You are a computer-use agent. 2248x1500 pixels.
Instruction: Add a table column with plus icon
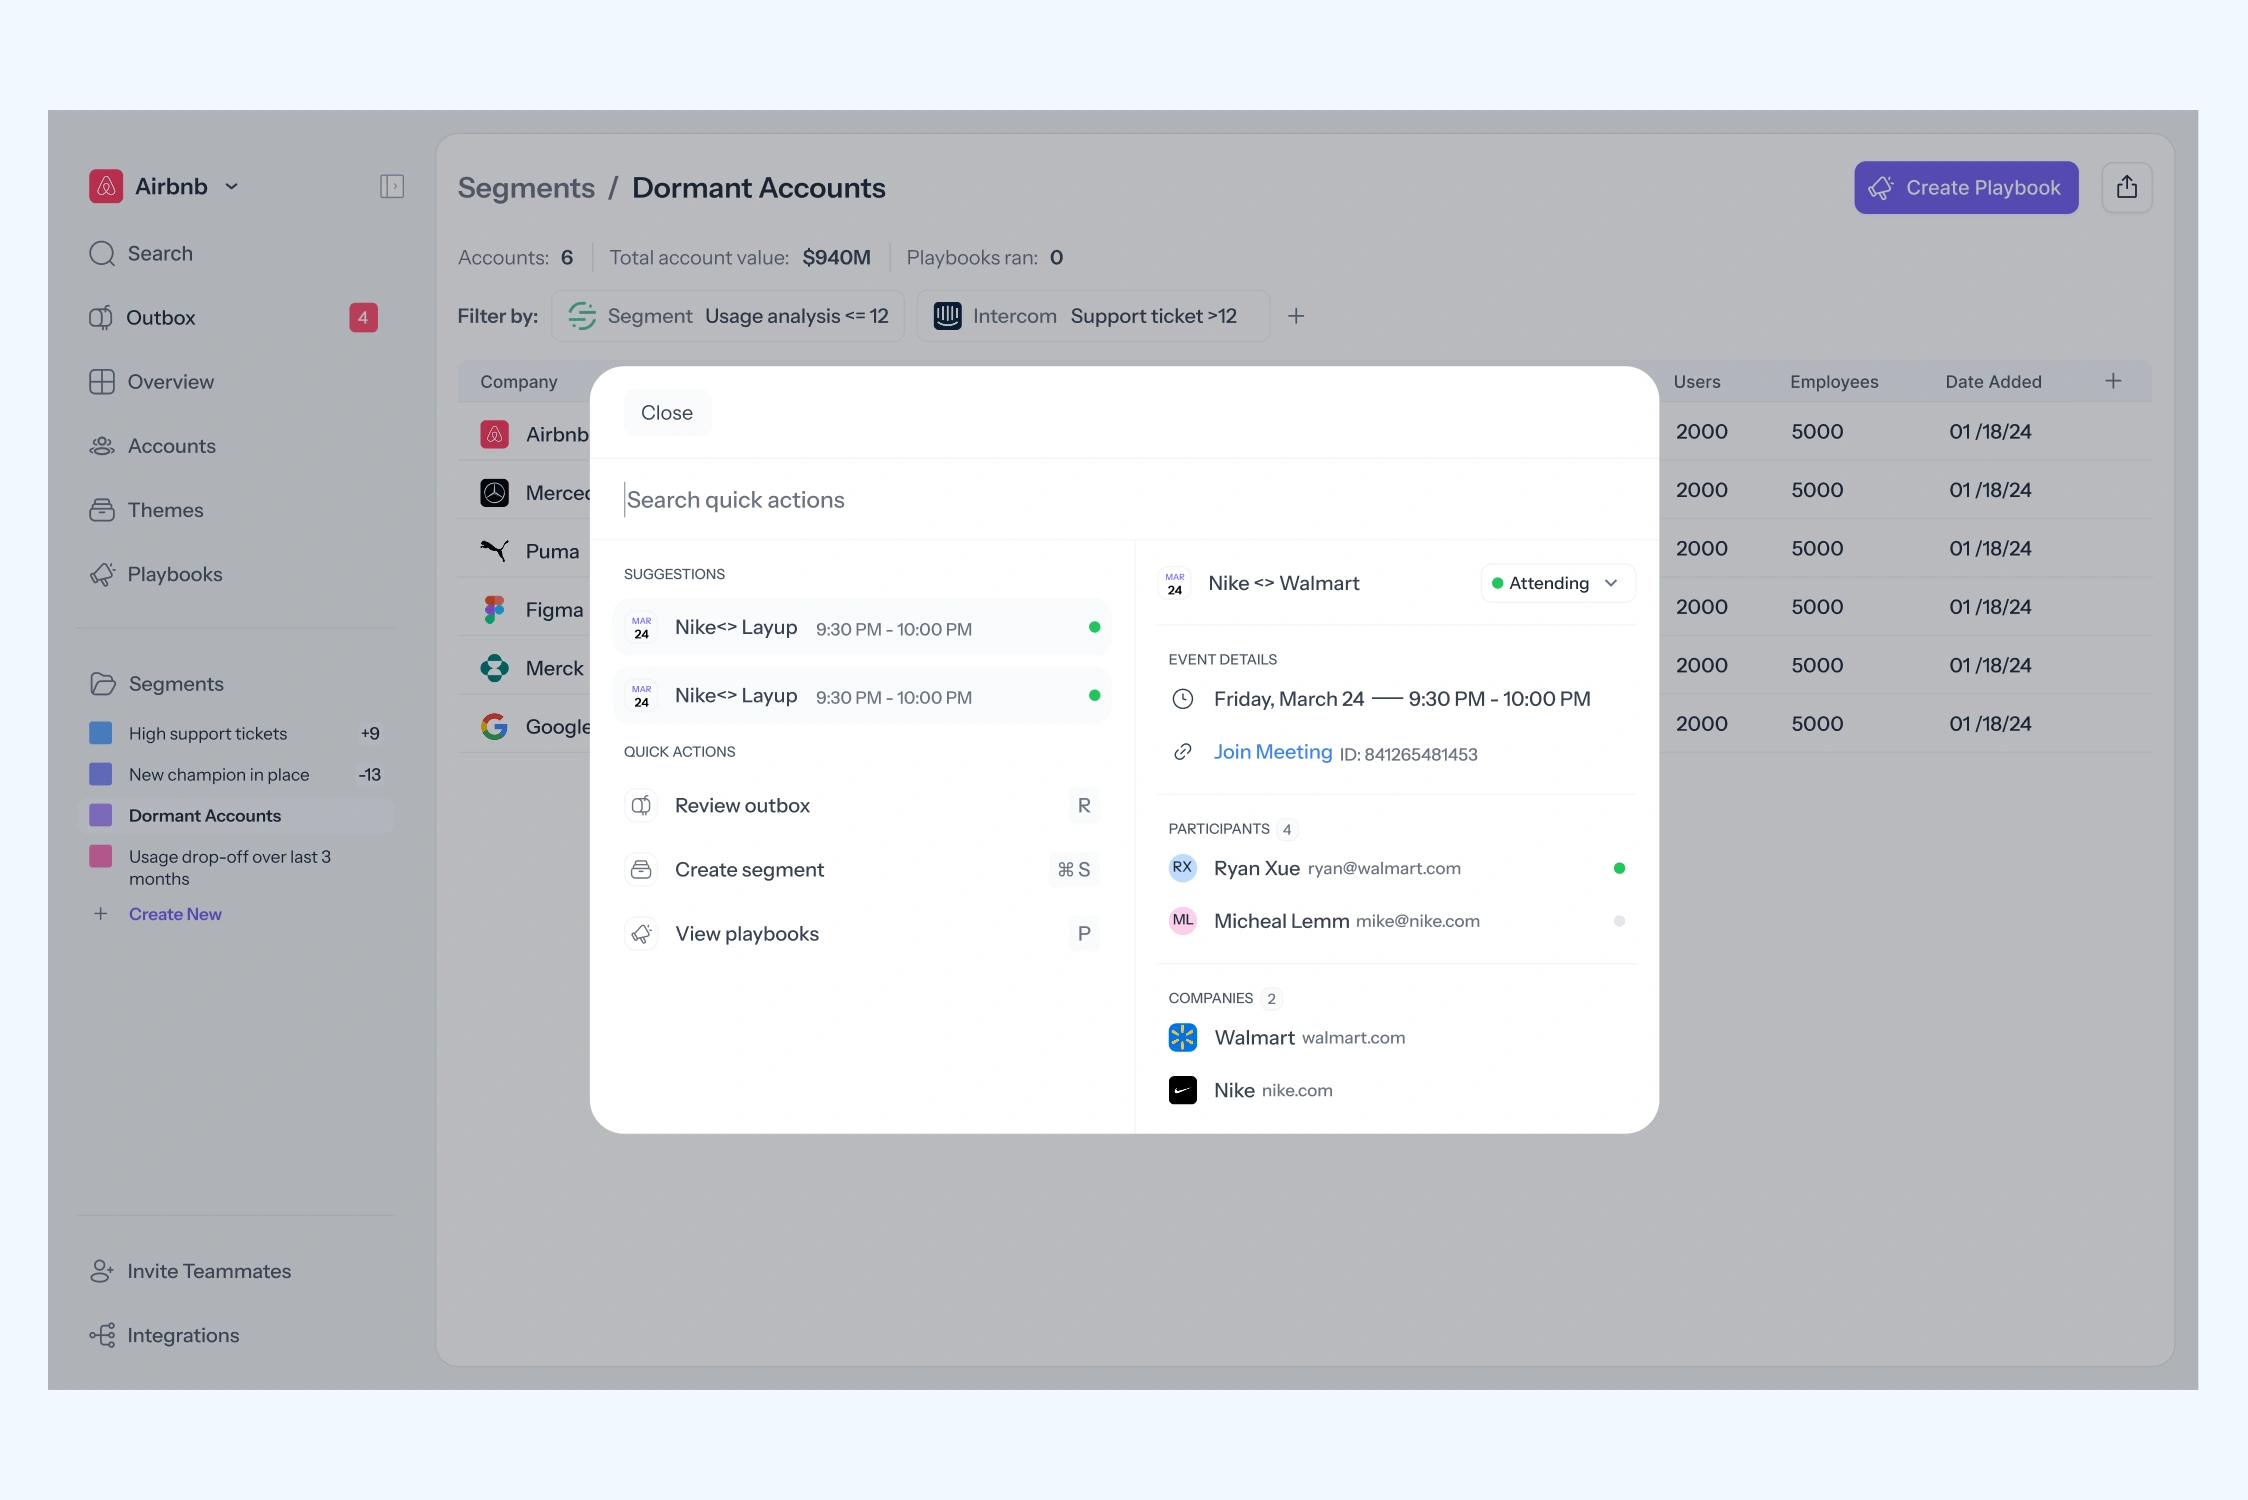click(x=2113, y=381)
